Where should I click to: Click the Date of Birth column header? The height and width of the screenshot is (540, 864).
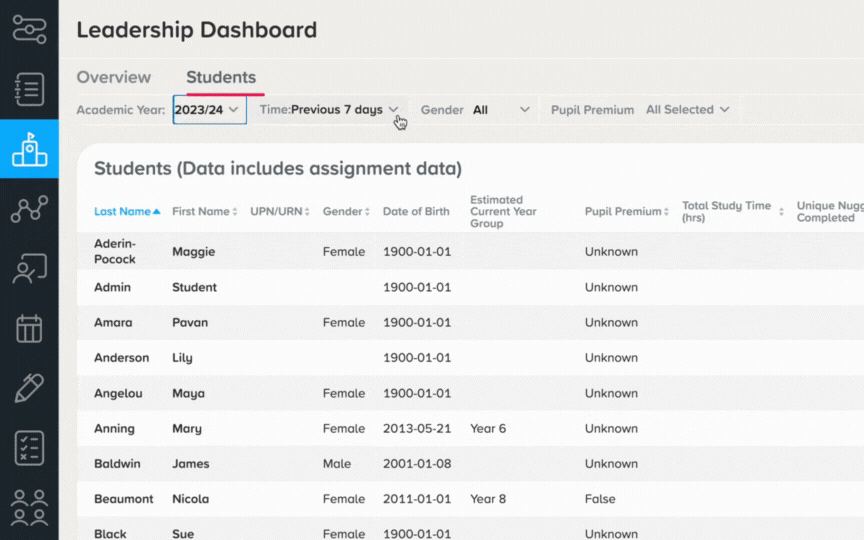tap(416, 212)
